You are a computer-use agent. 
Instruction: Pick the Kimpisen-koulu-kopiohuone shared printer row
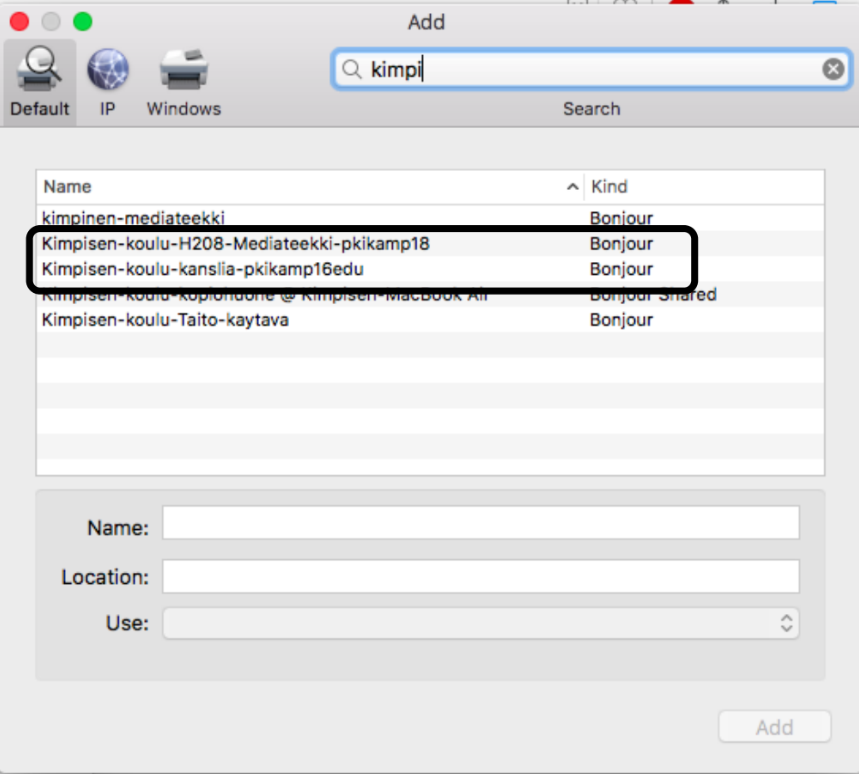point(264,296)
